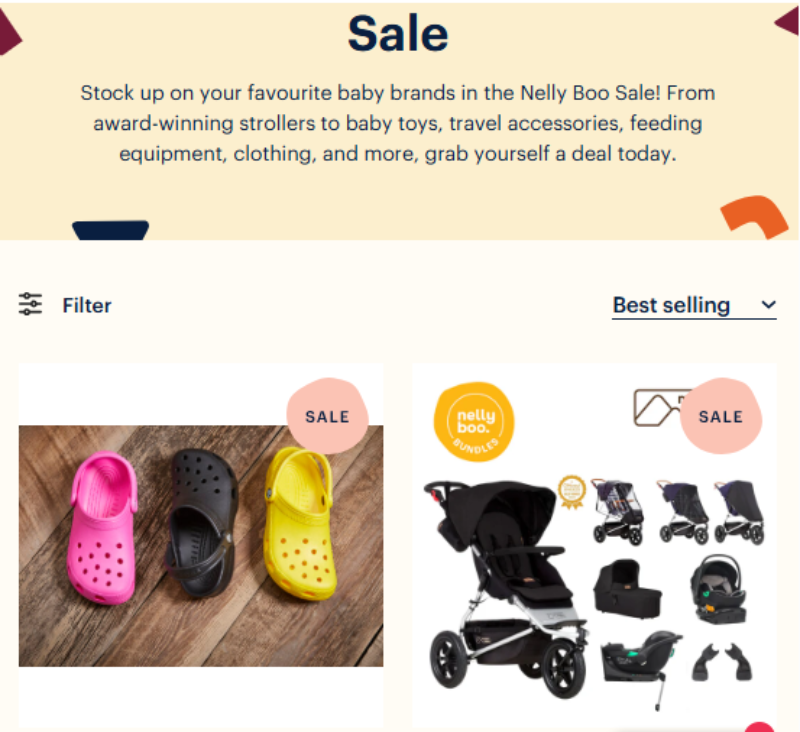Viewport: 800px width, 732px height.
Task: Click the Filter text label
Action: click(87, 306)
